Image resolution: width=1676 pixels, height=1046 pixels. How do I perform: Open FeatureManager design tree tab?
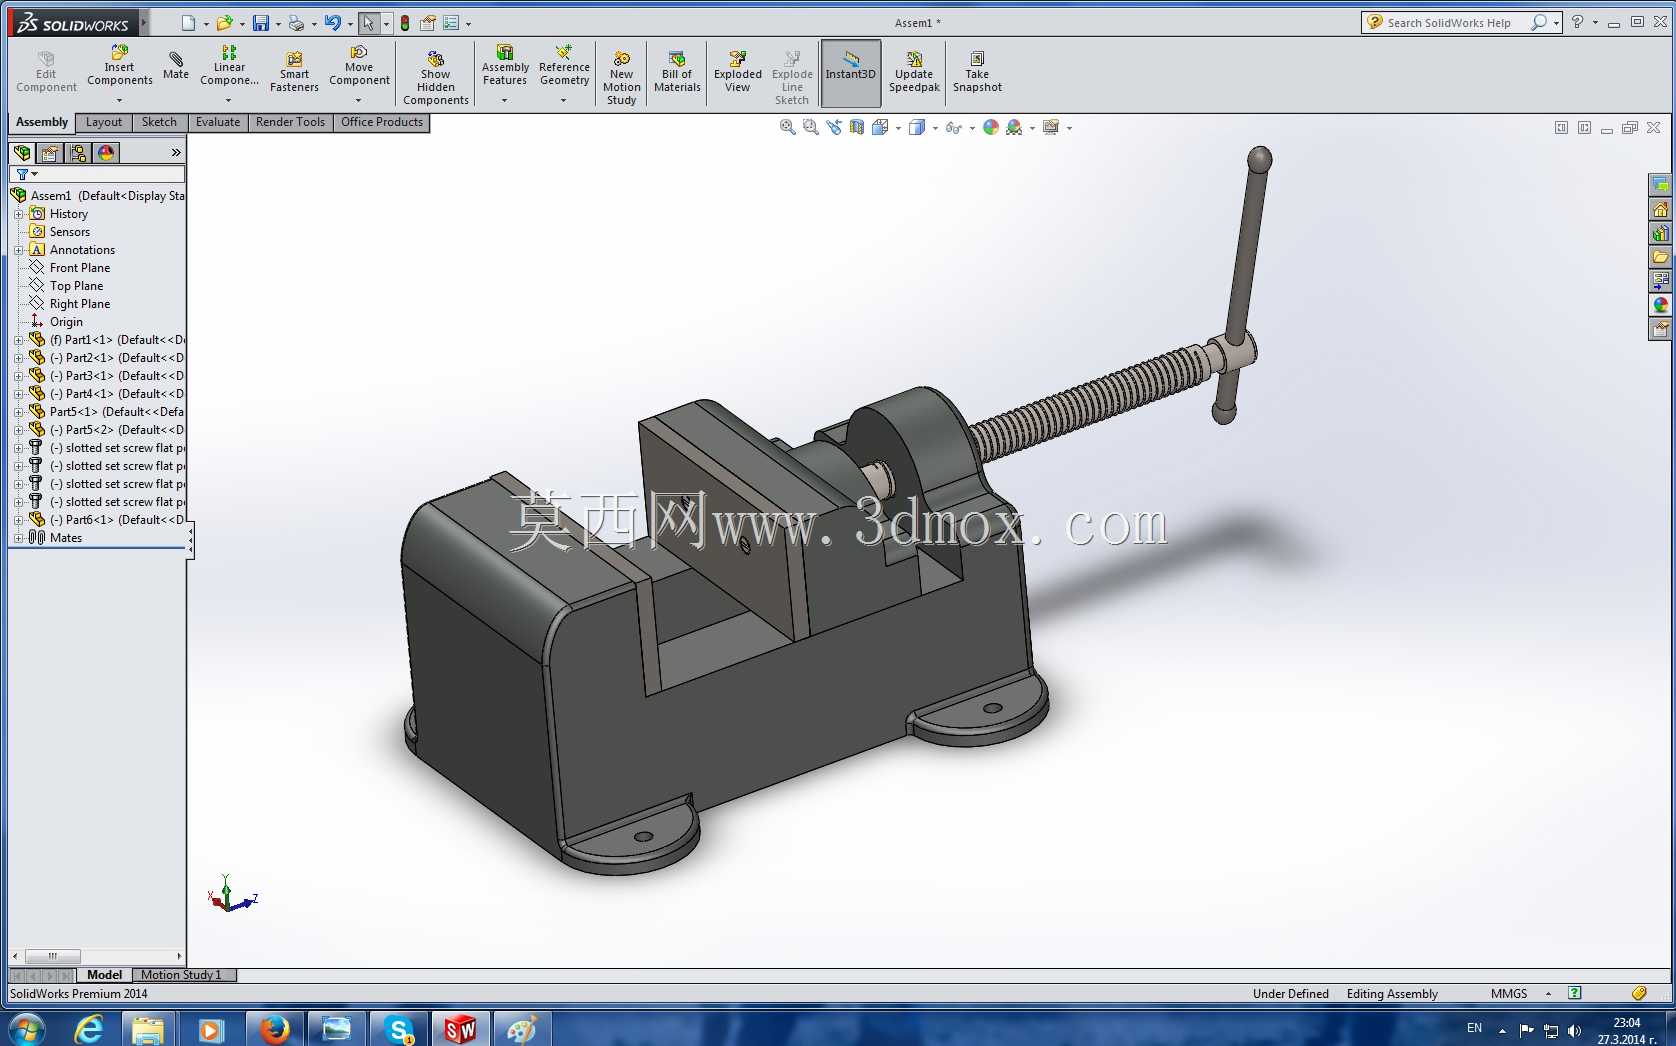22,152
